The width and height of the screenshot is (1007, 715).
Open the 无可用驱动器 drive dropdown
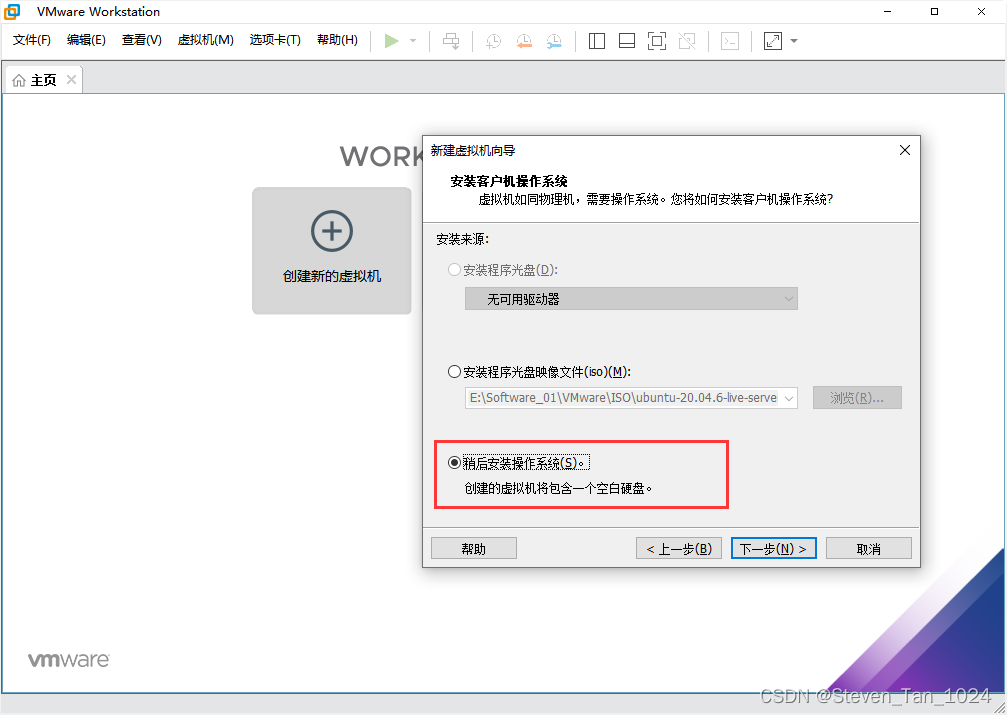631,299
